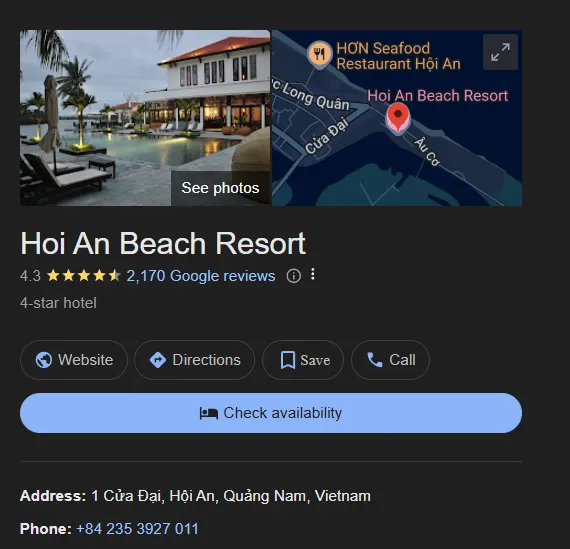This screenshot has height=549, width=570.
Task: Open the rating info circle icon
Action: click(x=293, y=276)
